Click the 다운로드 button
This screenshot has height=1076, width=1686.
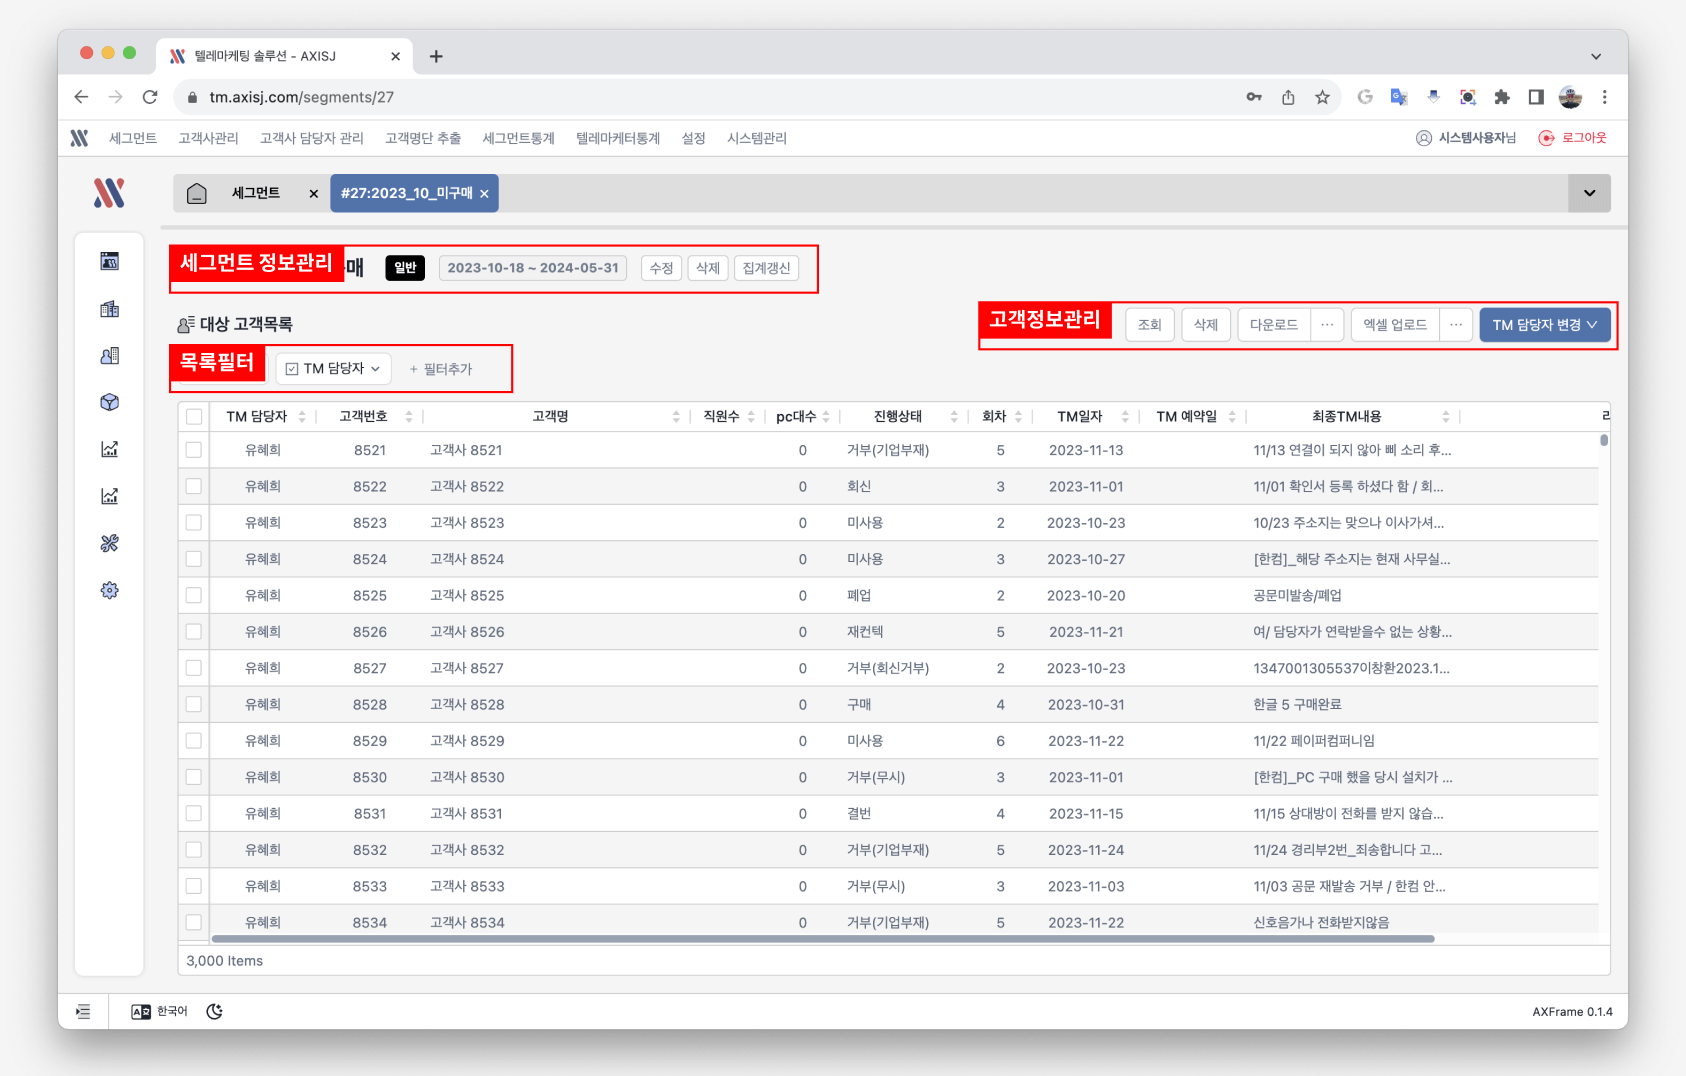click(1274, 325)
